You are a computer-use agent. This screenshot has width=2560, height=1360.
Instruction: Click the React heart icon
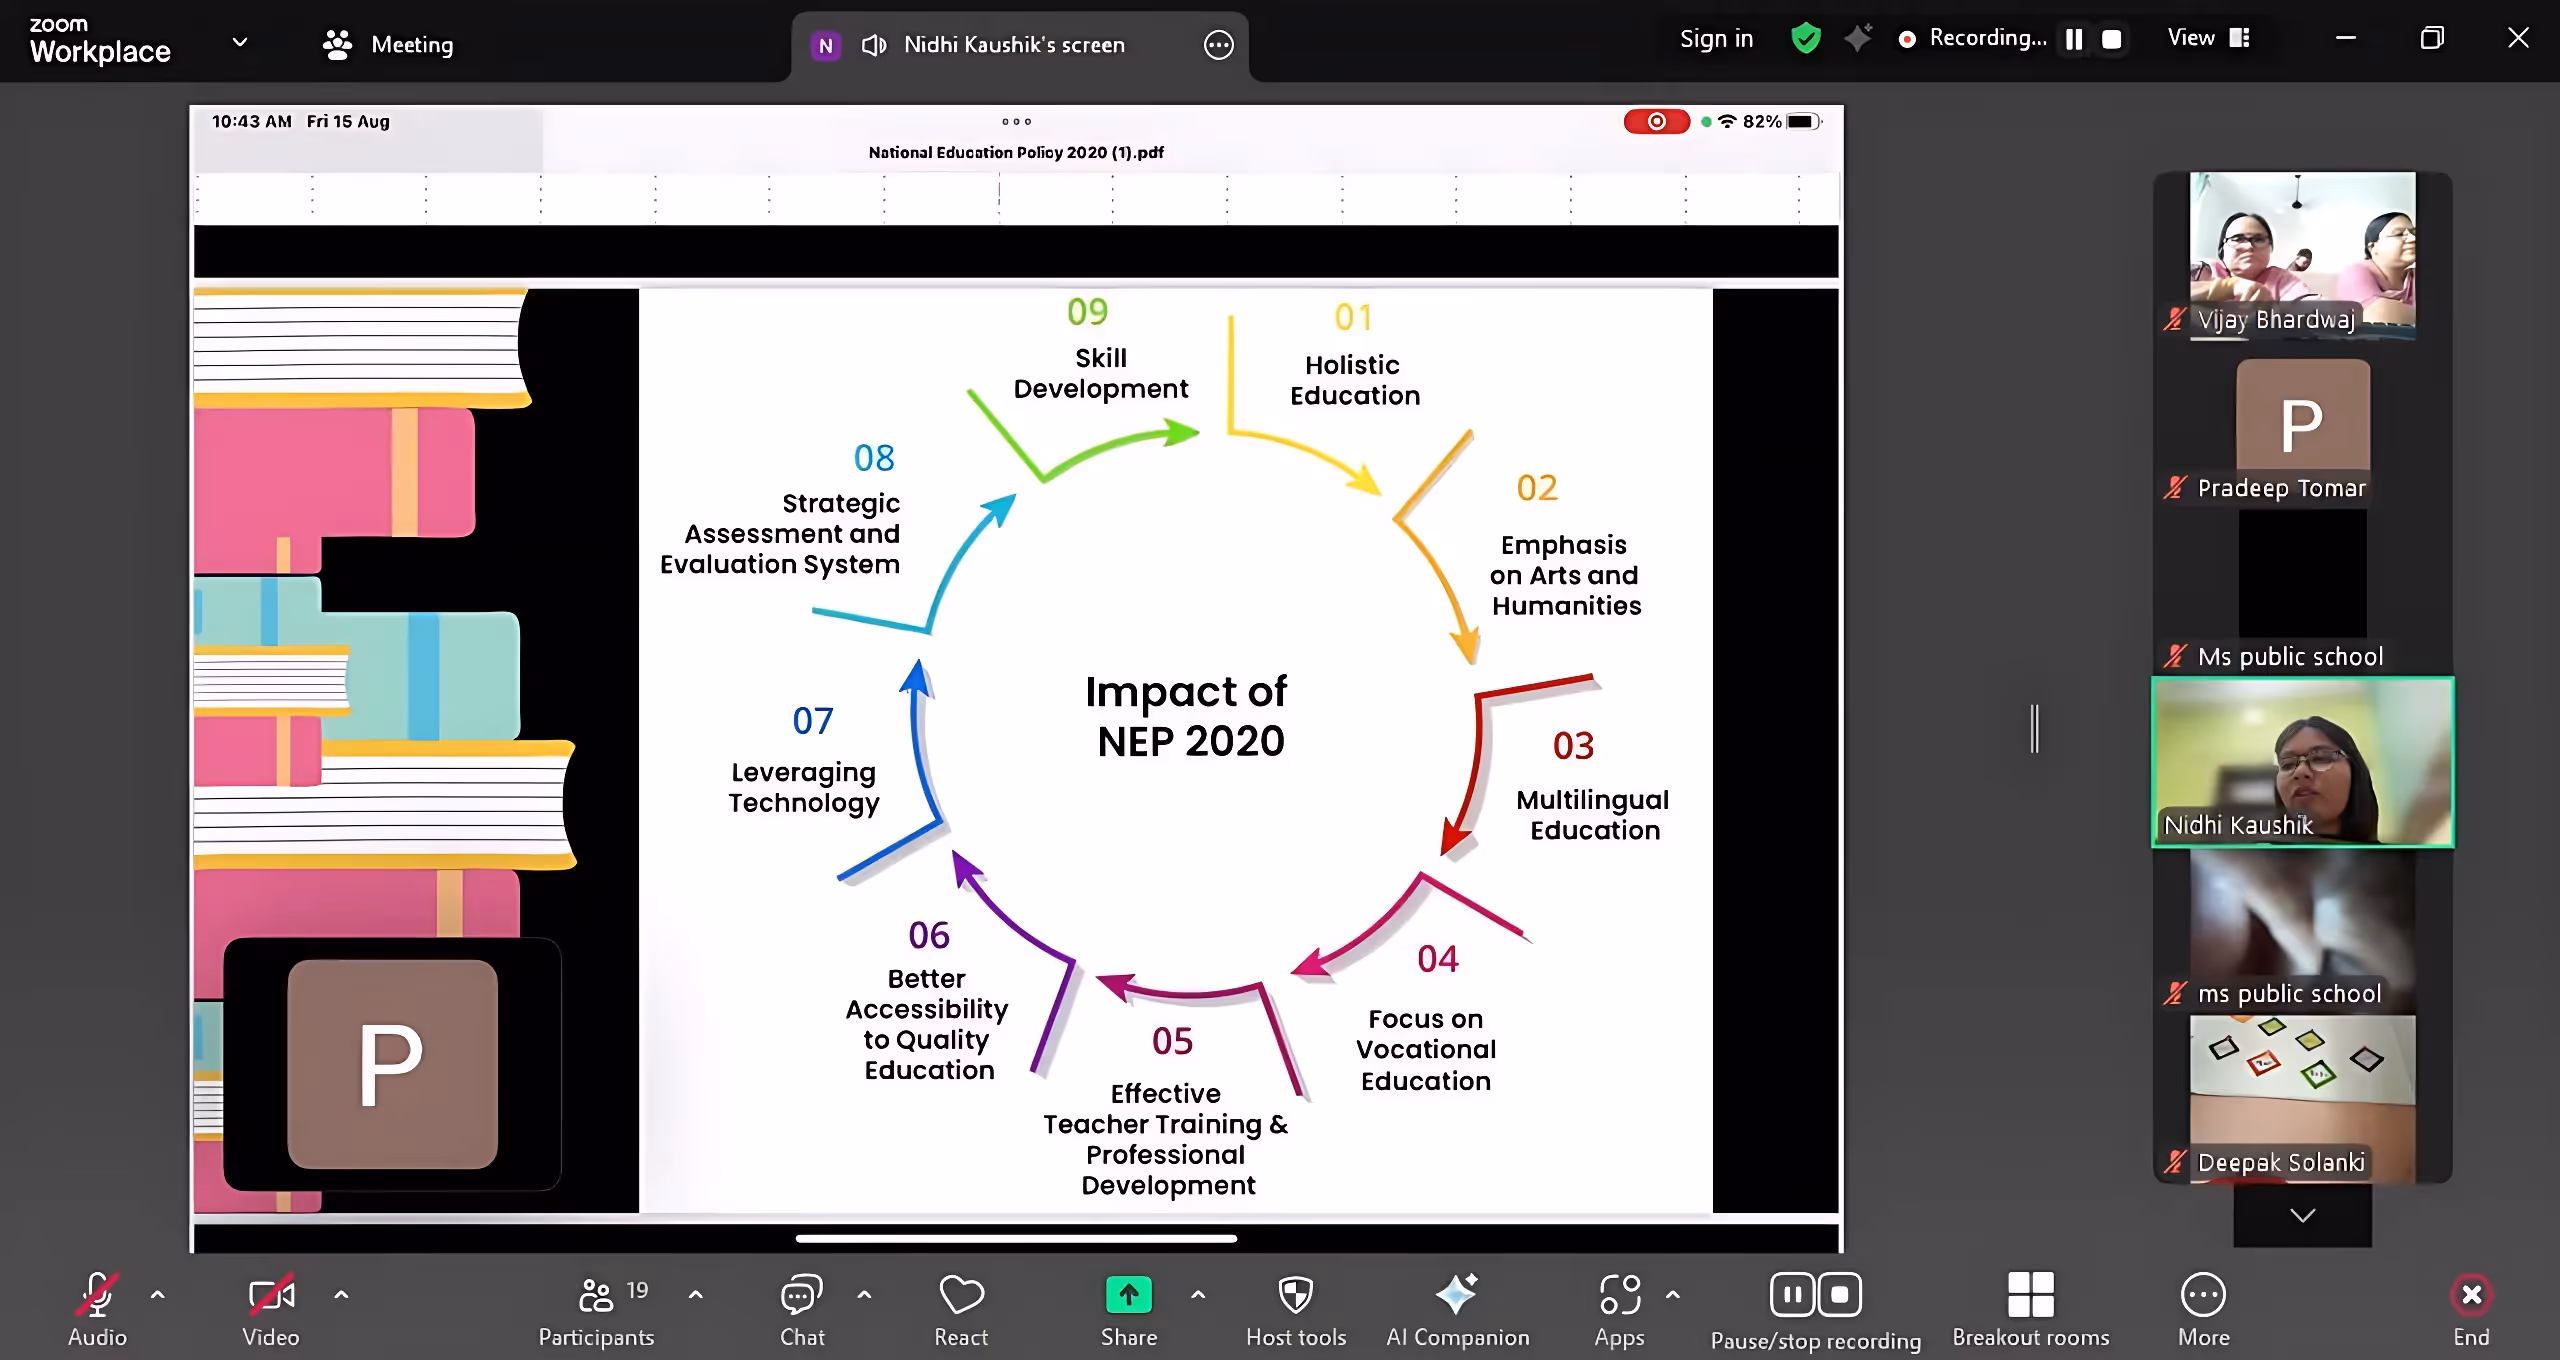coord(961,1295)
